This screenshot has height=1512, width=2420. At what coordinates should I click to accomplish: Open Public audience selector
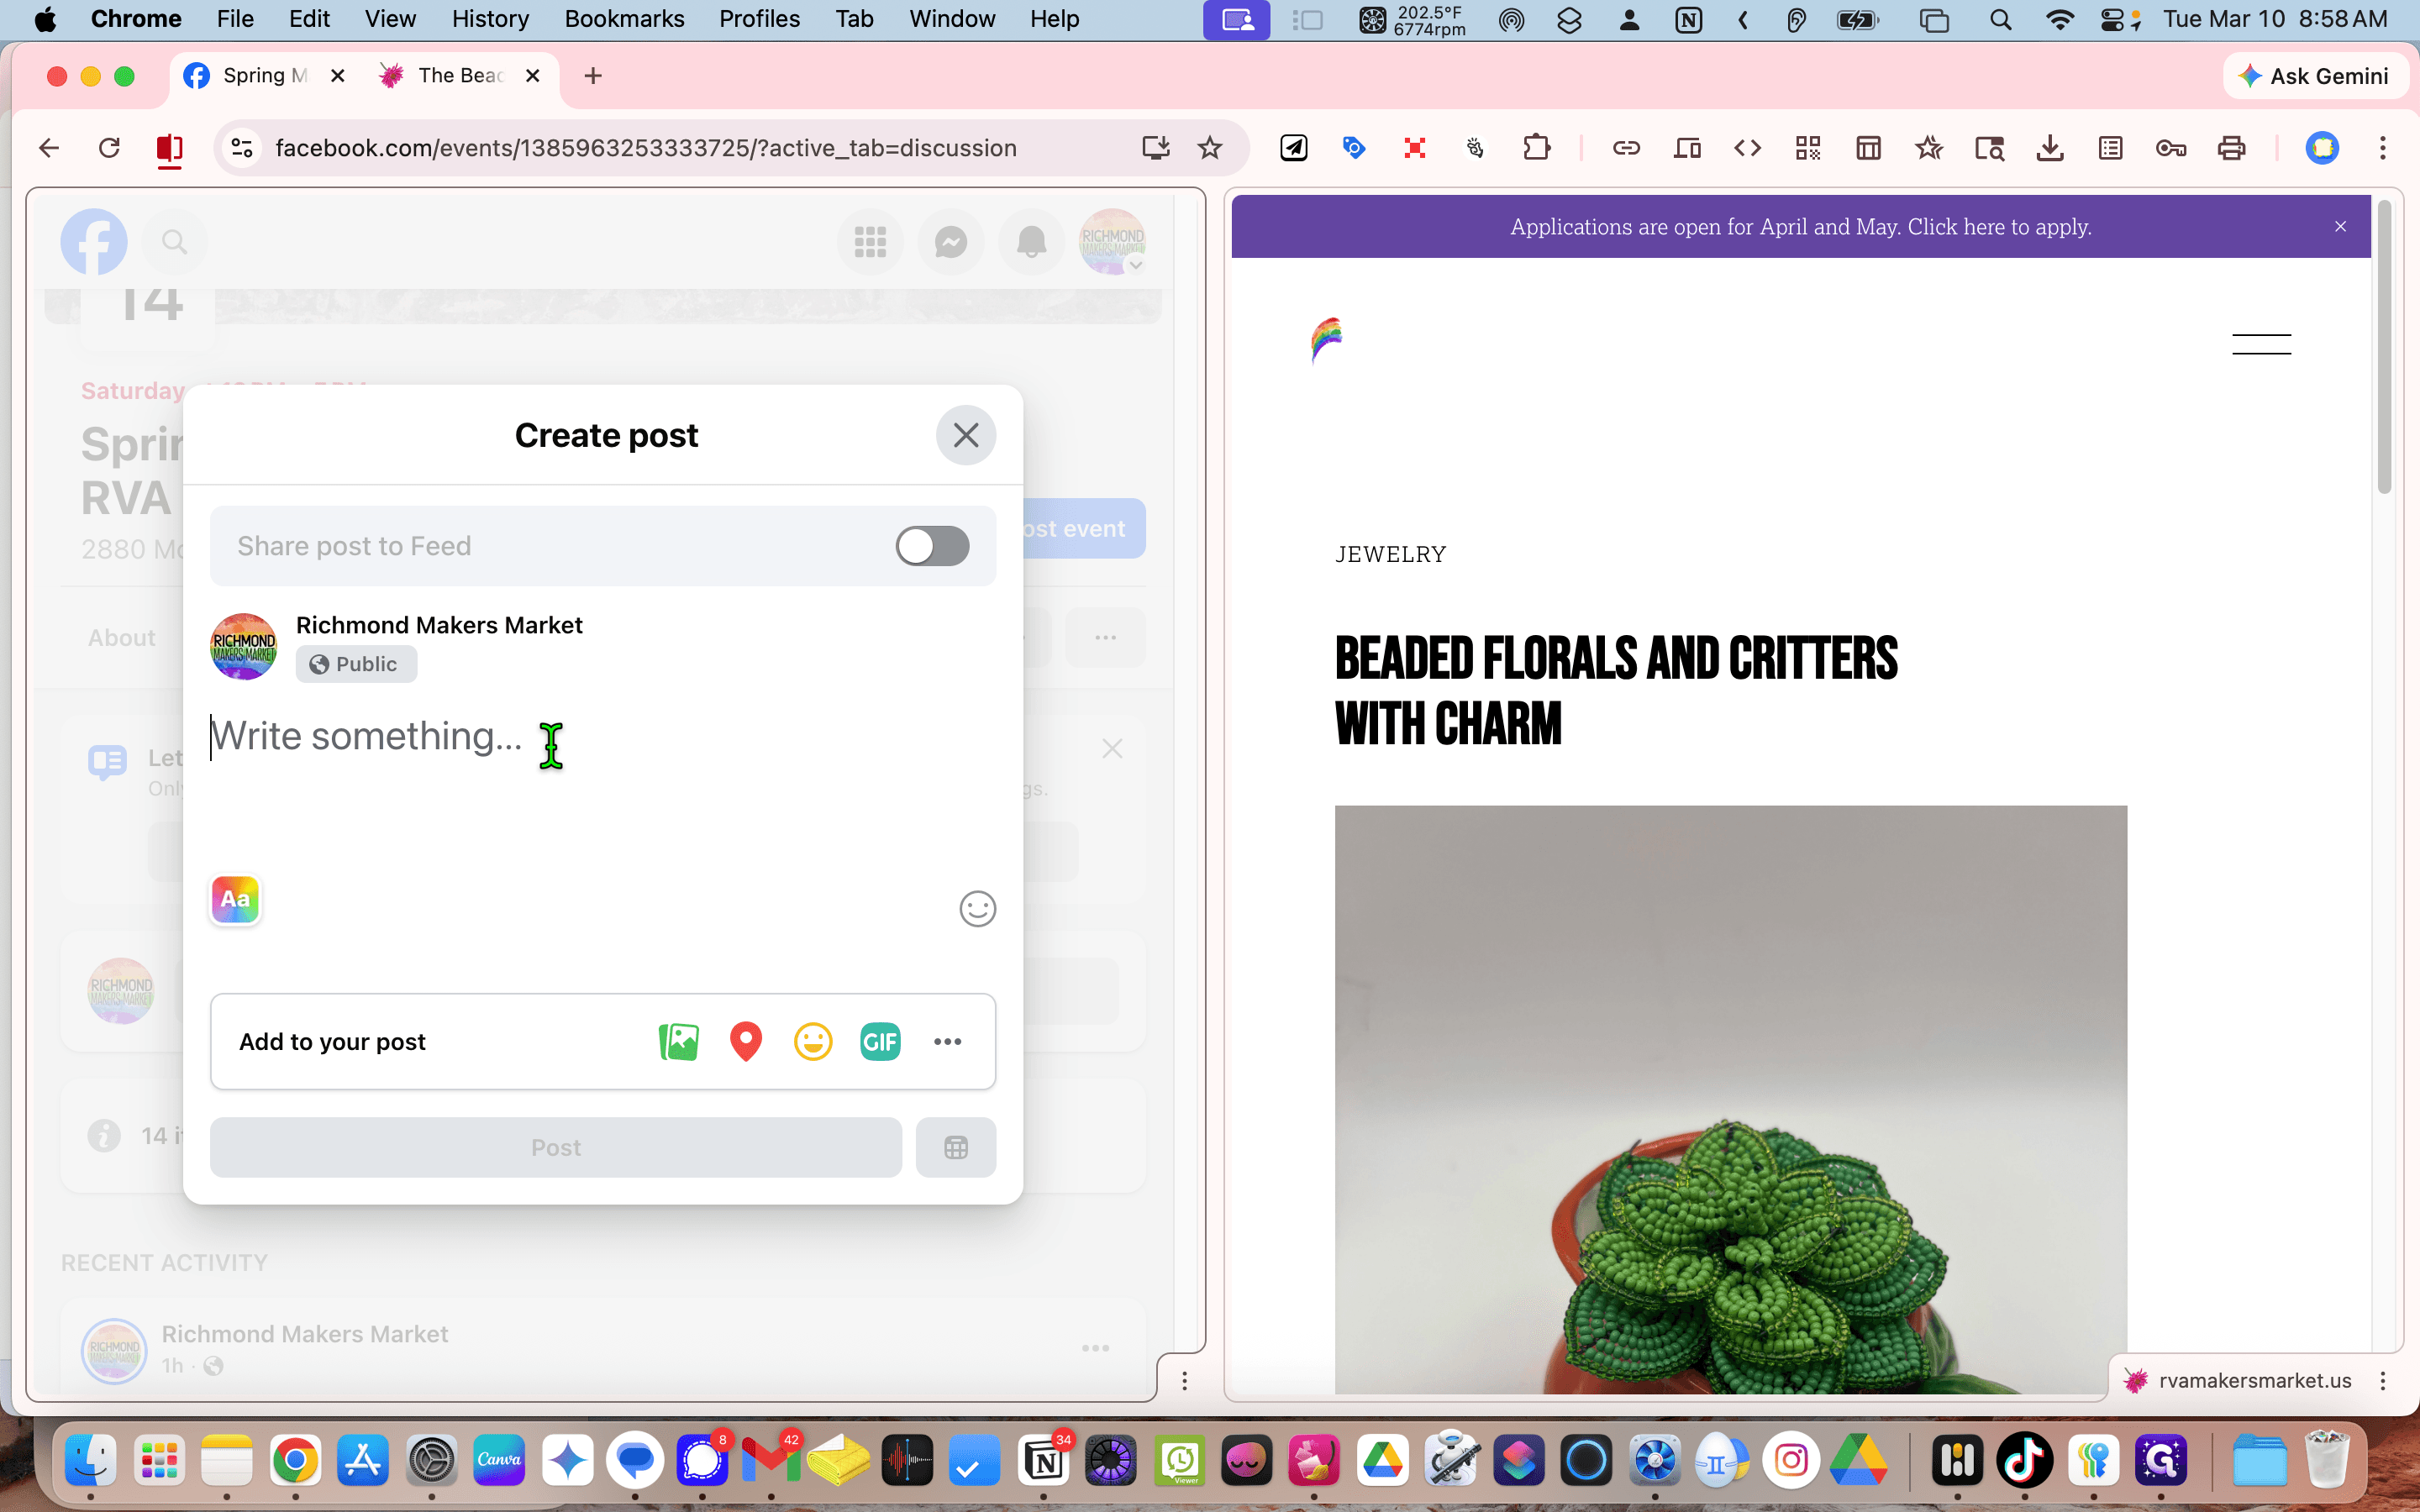tap(356, 664)
